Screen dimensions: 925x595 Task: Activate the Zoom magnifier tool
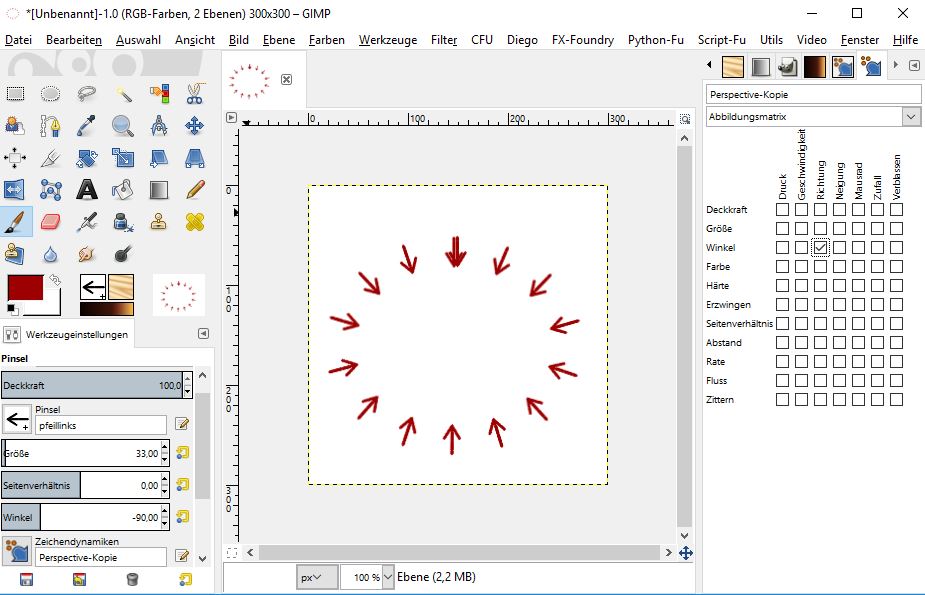[x=123, y=126]
